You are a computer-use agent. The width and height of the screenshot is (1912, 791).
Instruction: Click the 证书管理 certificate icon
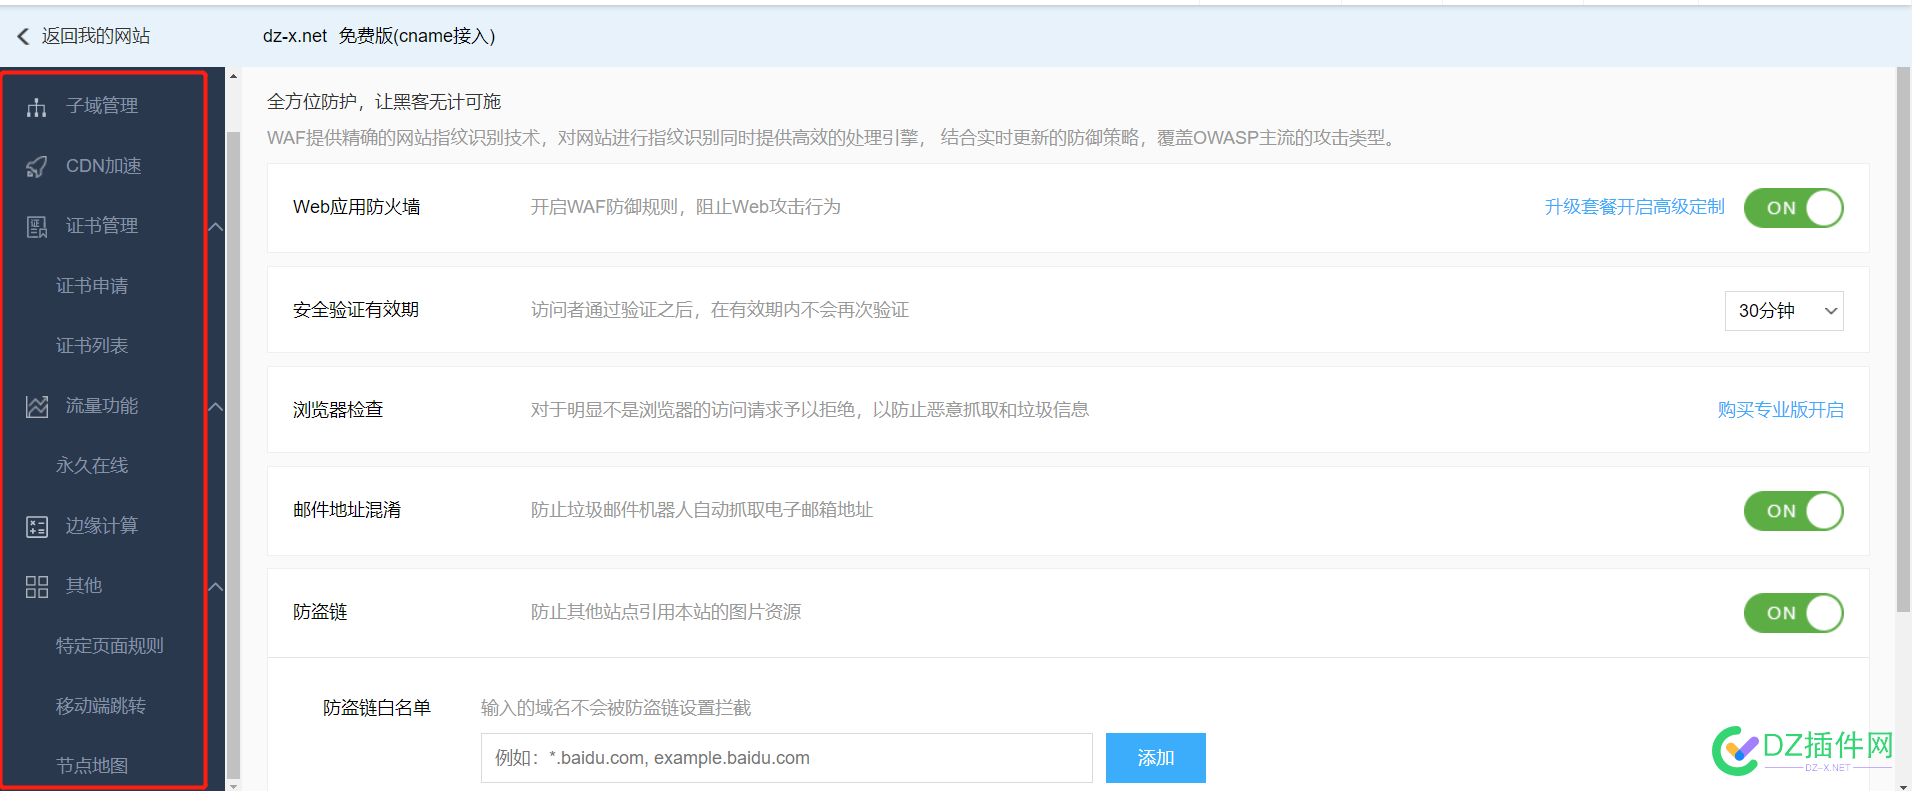37,227
